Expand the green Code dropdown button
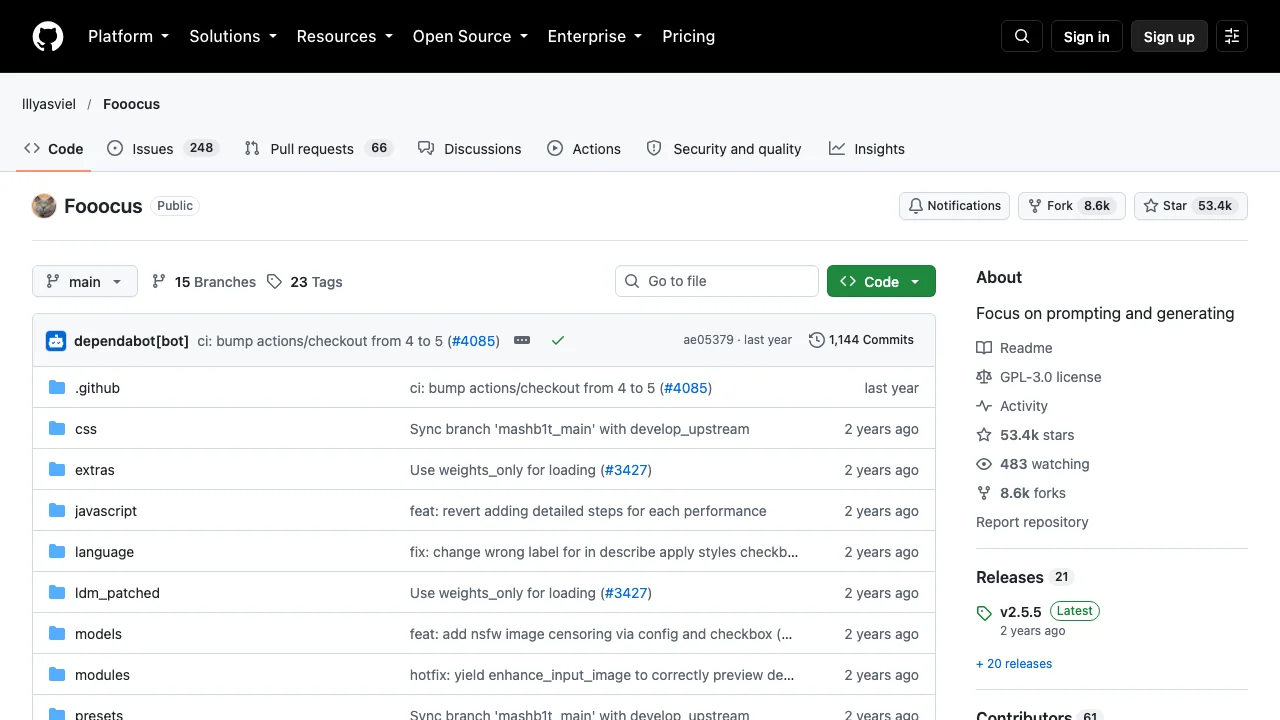The height and width of the screenshot is (720, 1280). click(881, 282)
